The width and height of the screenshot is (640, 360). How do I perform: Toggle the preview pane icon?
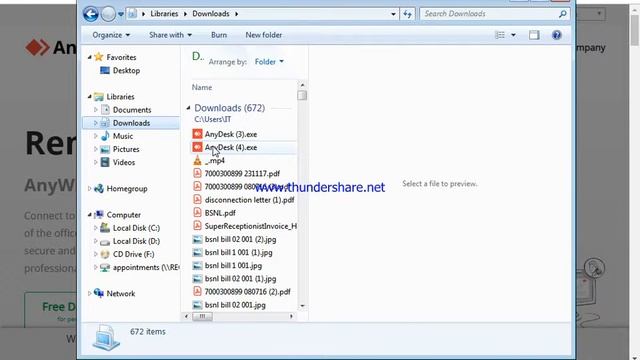tap(534, 35)
